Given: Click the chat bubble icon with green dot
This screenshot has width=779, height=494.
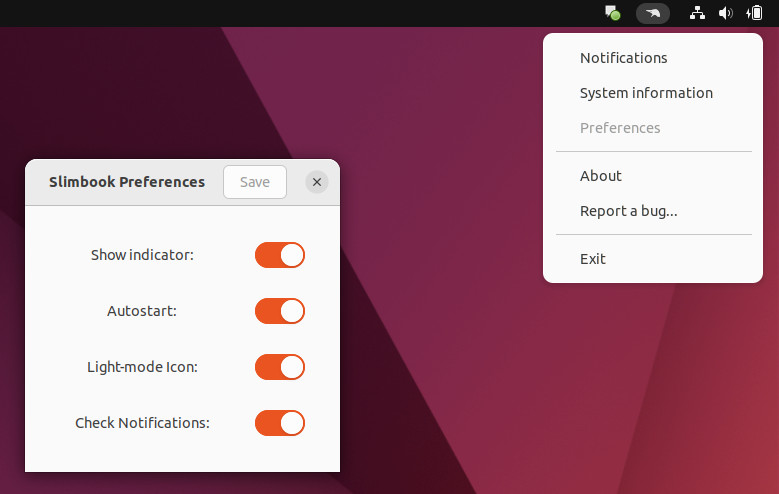Looking at the screenshot, I should (x=613, y=13).
